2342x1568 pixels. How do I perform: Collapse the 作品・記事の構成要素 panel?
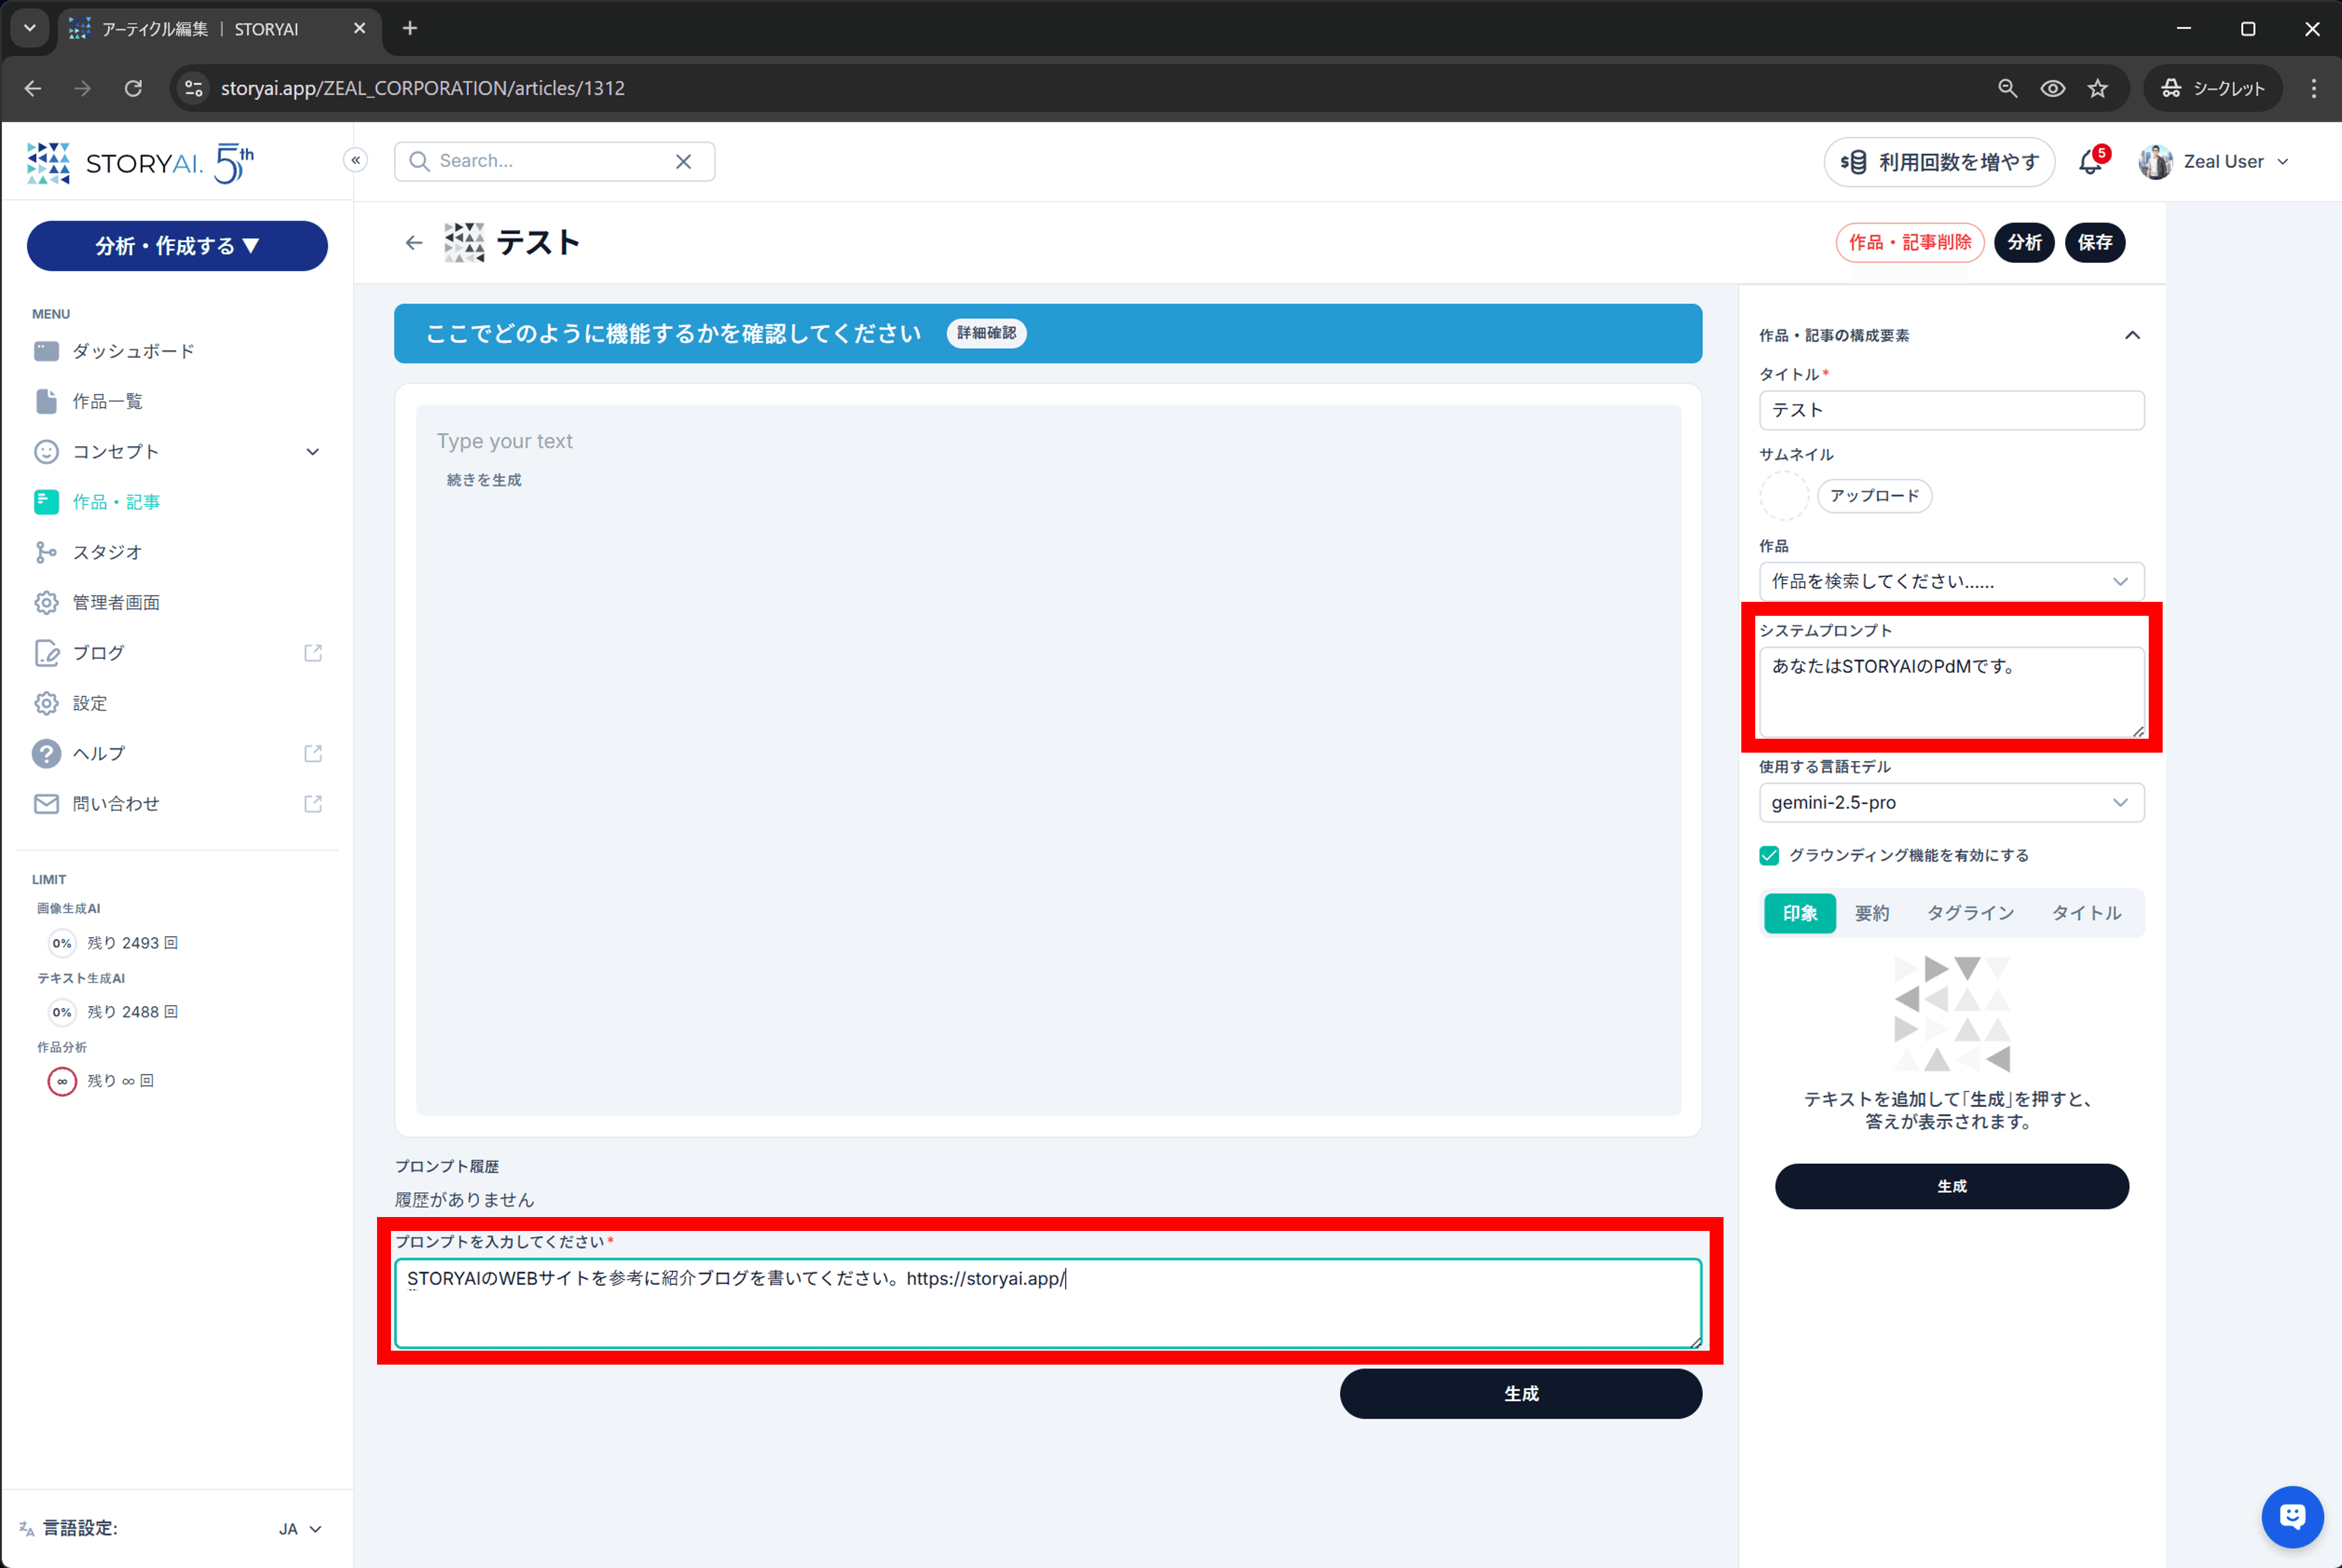[2132, 335]
